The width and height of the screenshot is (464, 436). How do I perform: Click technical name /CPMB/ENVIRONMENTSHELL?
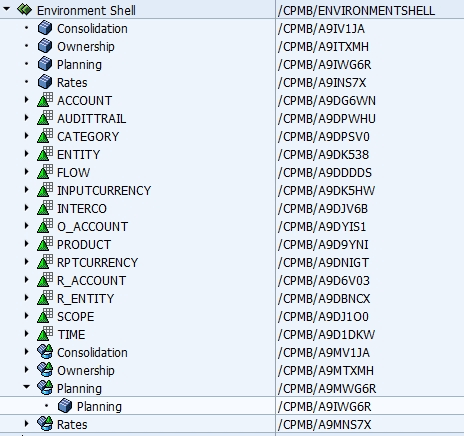click(x=356, y=11)
